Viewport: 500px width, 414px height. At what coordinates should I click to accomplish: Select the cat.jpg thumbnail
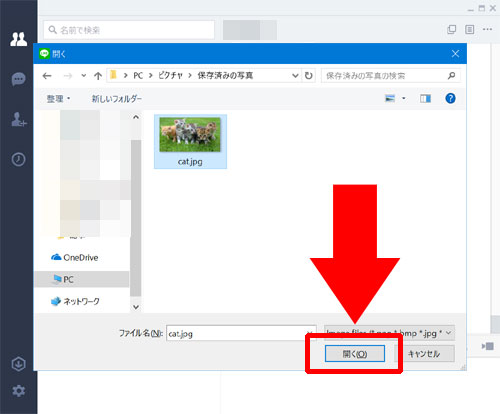(x=190, y=135)
